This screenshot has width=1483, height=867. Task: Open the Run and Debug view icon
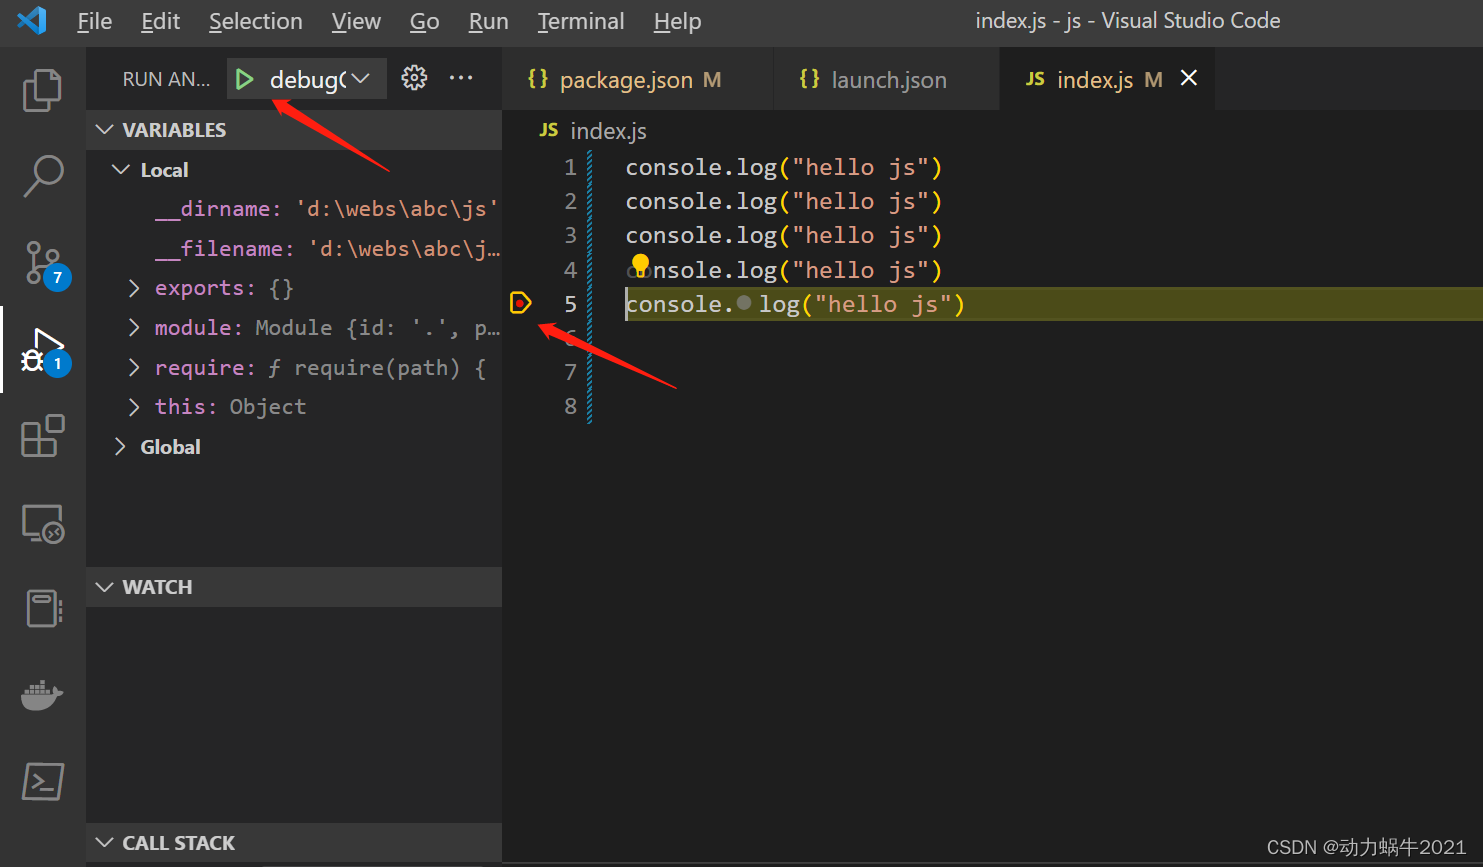tap(44, 351)
